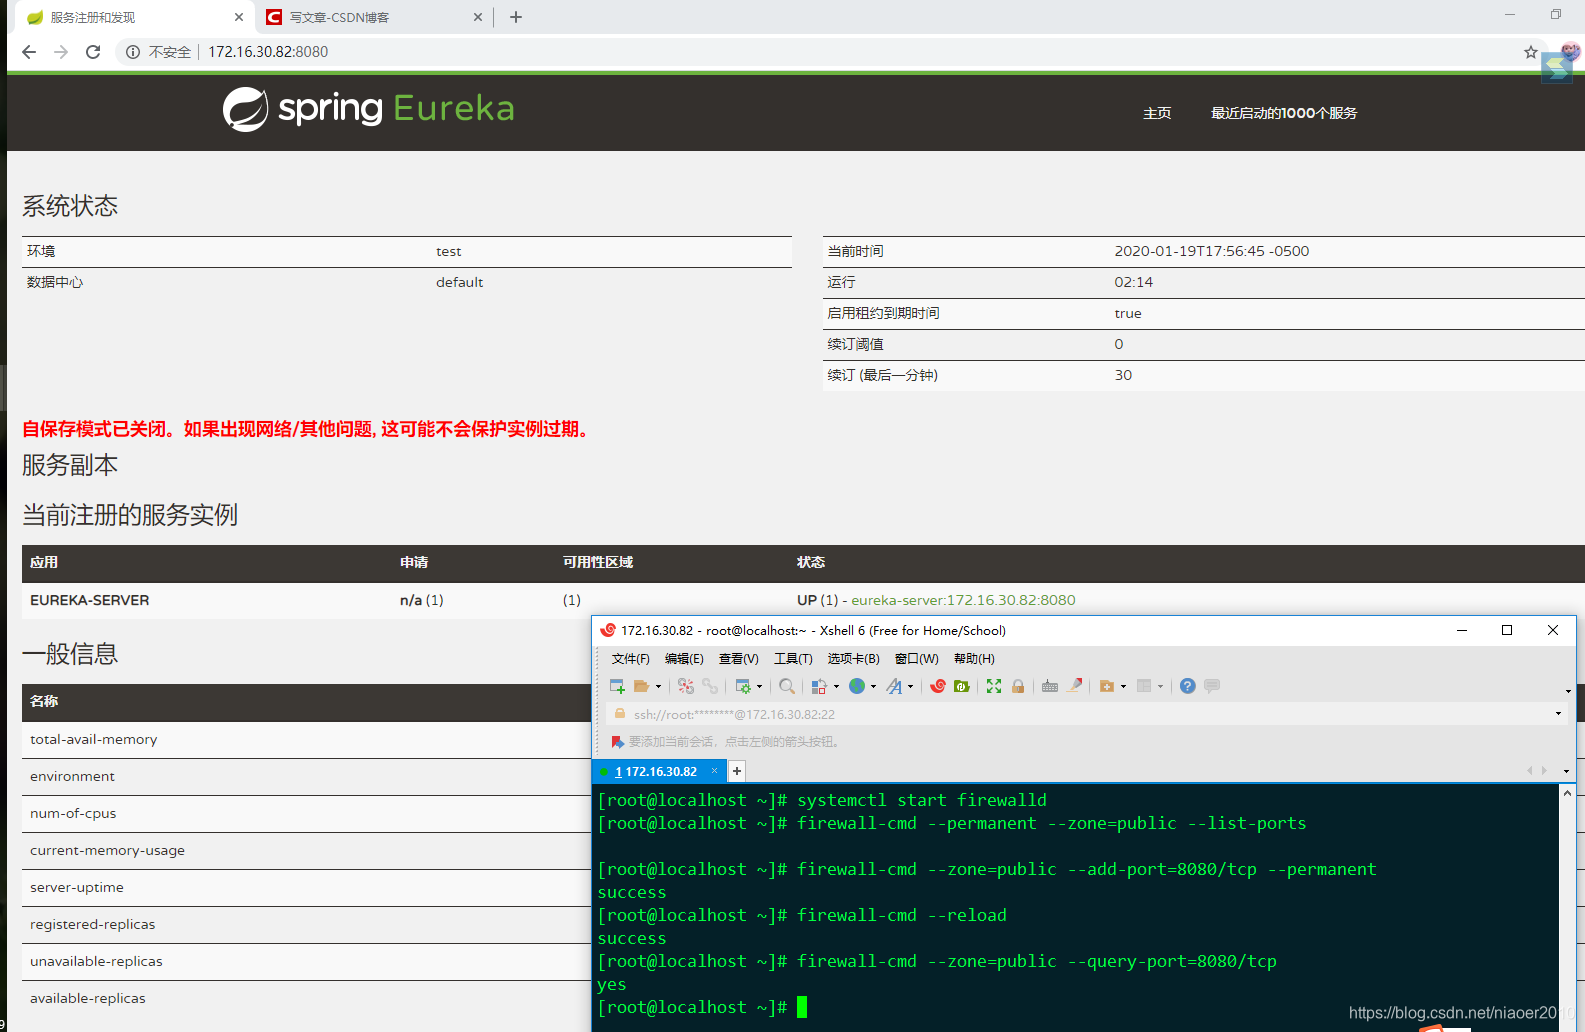The width and height of the screenshot is (1585, 1032).
Task: Expand Properties dropdown arrow in Xshell toolbar
Action: [x=759, y=687]
